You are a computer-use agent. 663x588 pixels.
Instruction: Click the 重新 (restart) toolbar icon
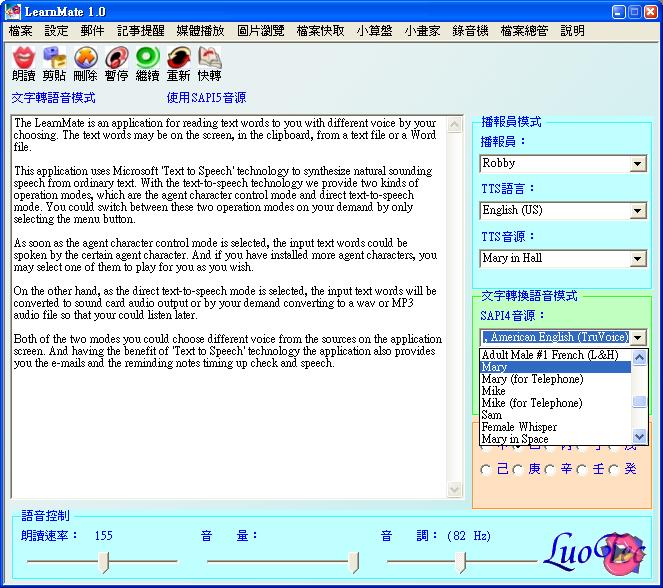pyautogui.click(x=179, y=57)
